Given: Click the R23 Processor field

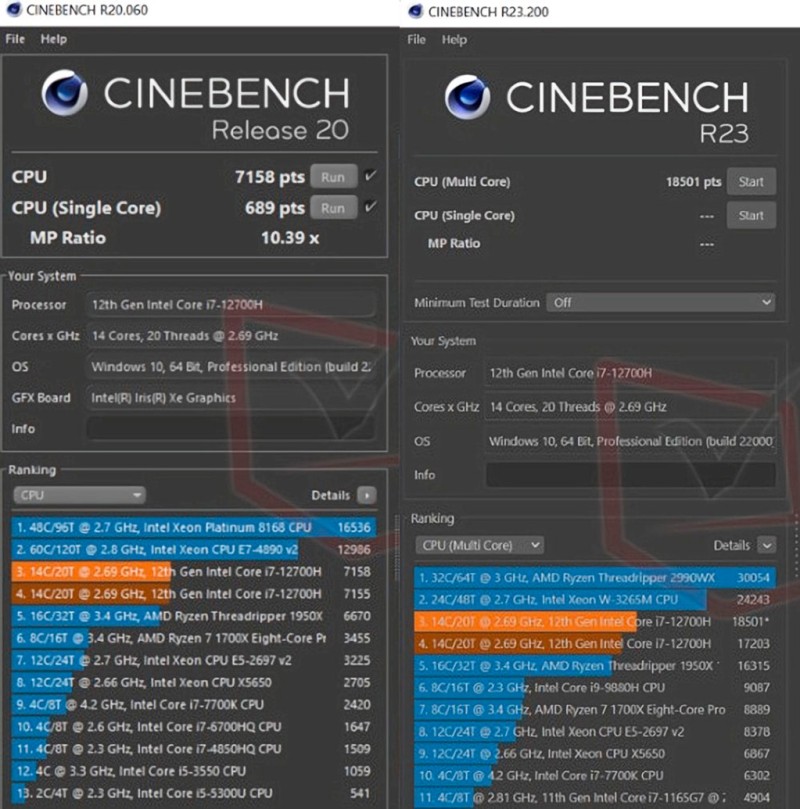Looking at the screenshot, I should pyautogui.click(x=630, y=373).
